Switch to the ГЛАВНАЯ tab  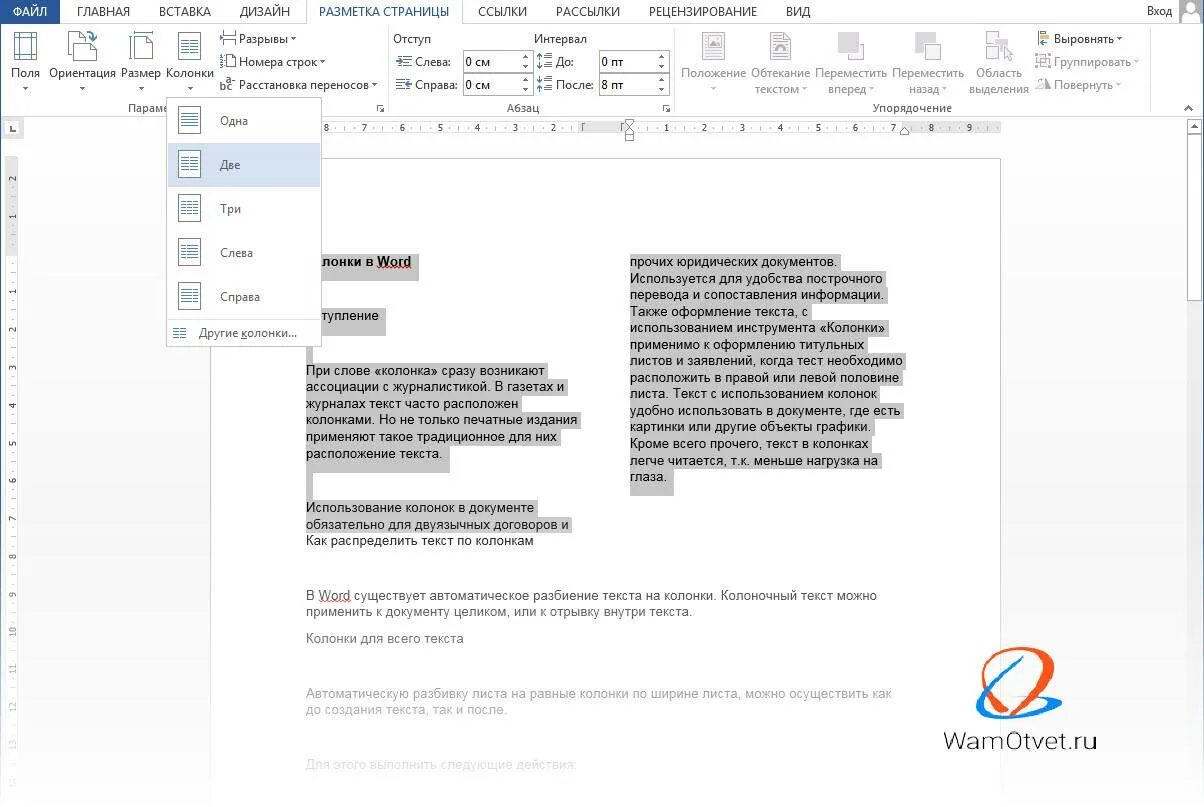click(x=104, y=12)
